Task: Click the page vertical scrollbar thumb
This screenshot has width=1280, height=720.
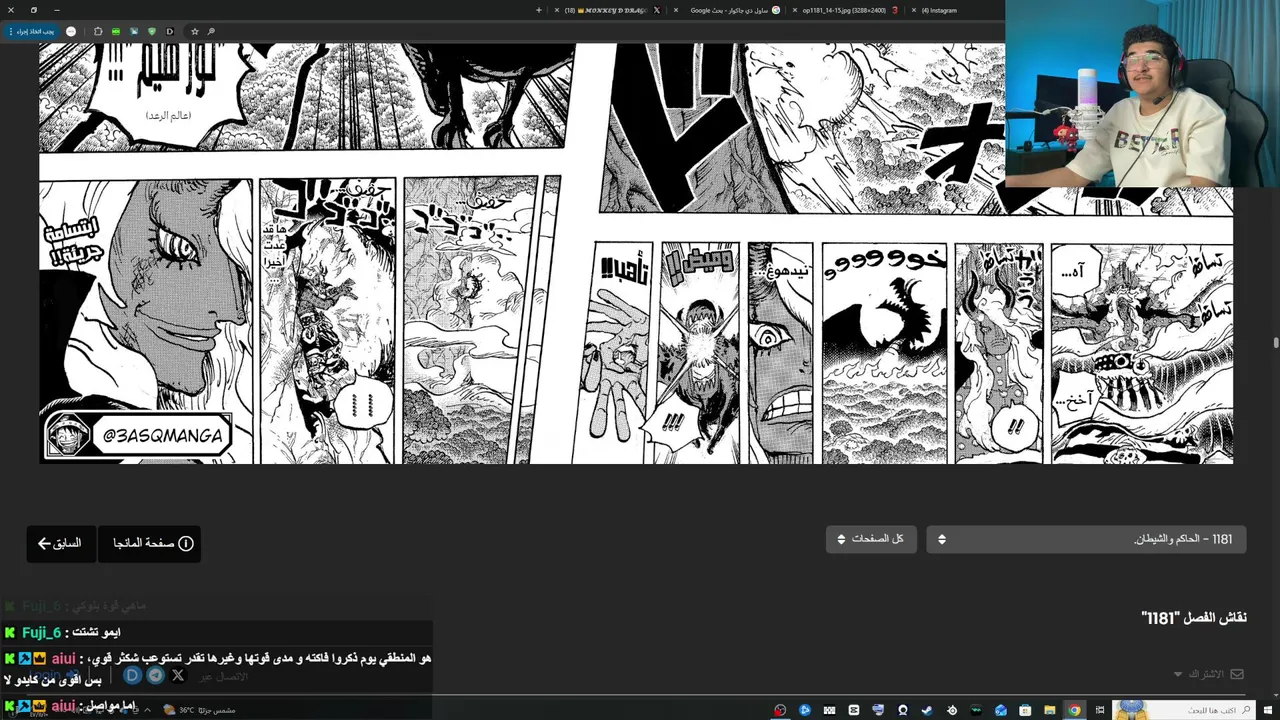Action: (x=1275, y=343)
